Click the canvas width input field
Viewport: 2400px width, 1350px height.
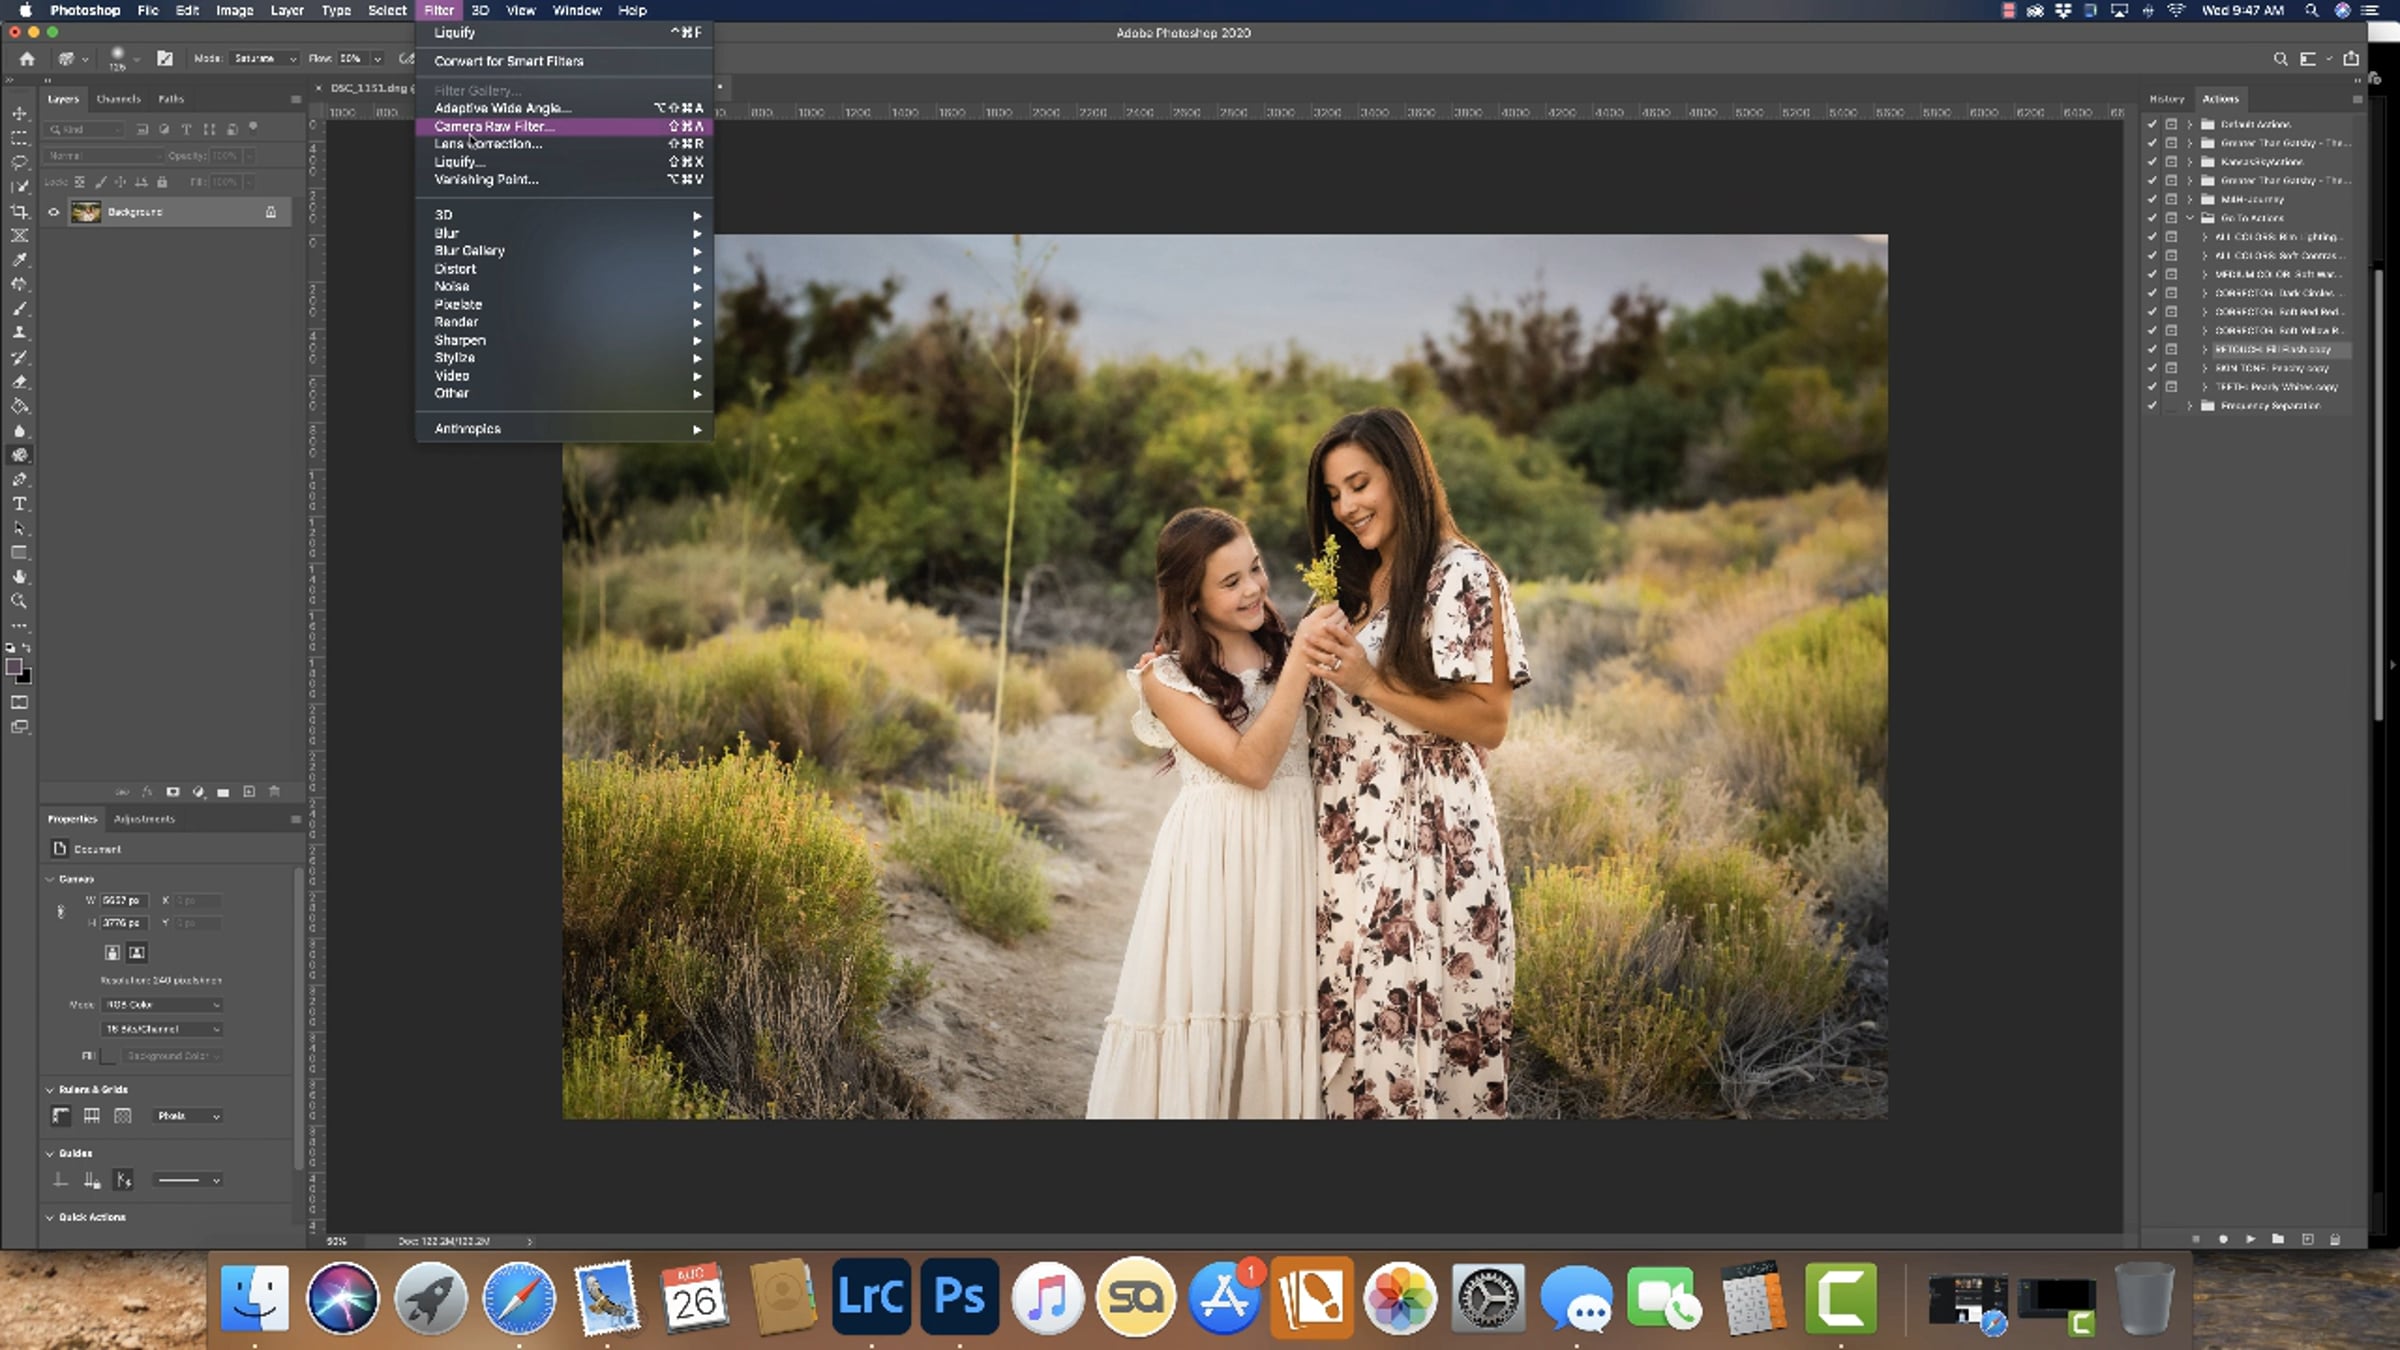point(124,900)
